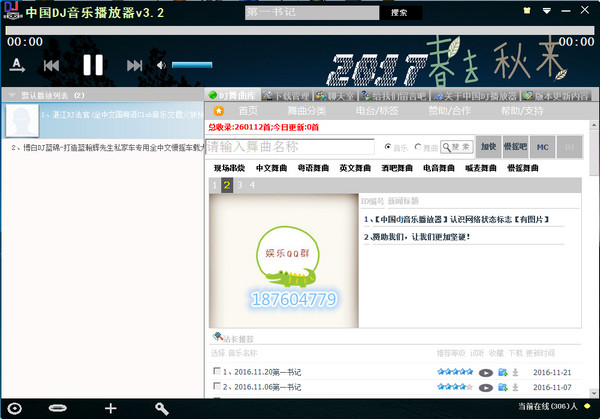
Task: Click the plus icon to add music
Action: tap(110, 408)
